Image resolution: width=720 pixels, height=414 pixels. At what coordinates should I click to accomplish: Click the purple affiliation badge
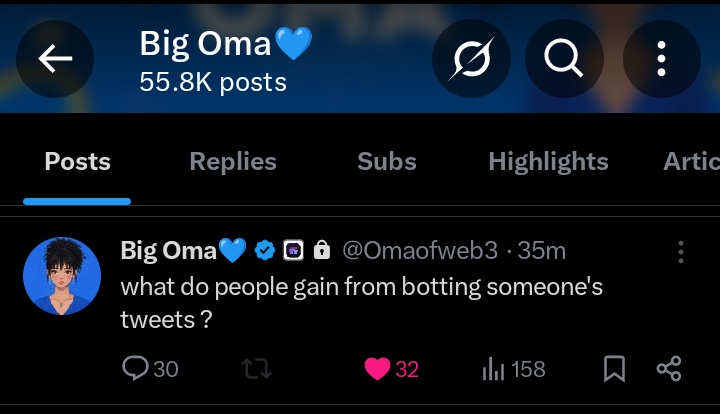pos(293,250)
